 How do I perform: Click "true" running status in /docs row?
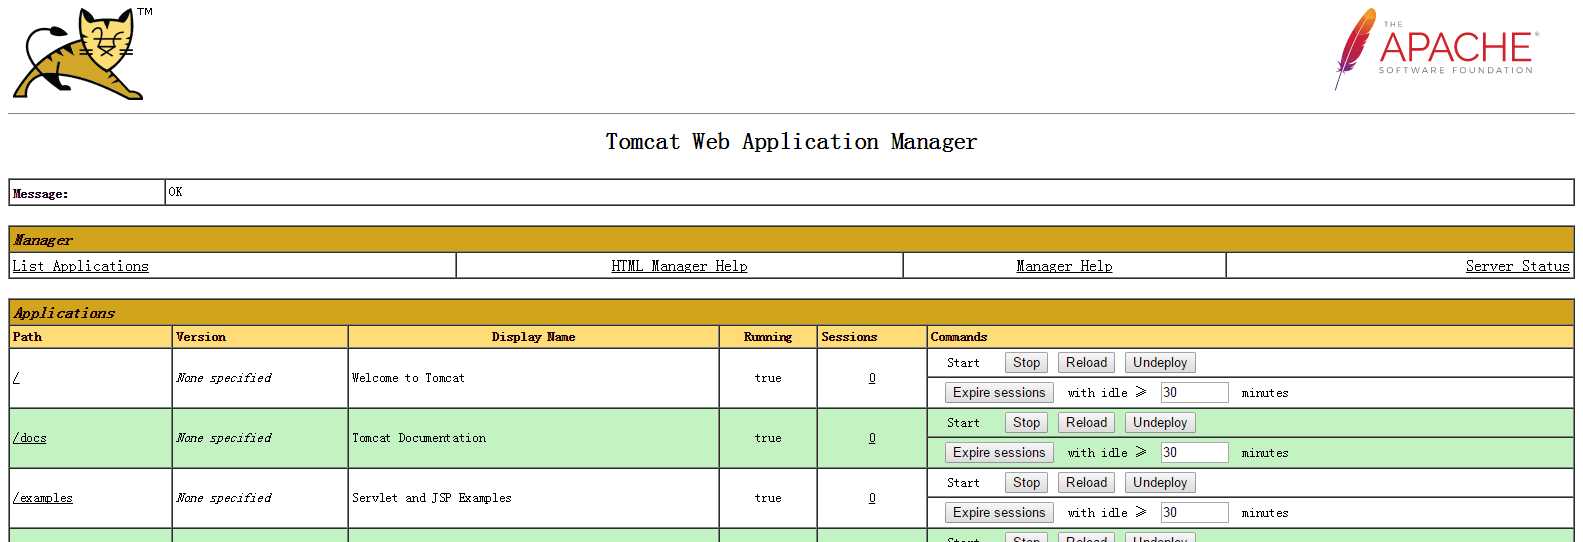click(768, 438)
